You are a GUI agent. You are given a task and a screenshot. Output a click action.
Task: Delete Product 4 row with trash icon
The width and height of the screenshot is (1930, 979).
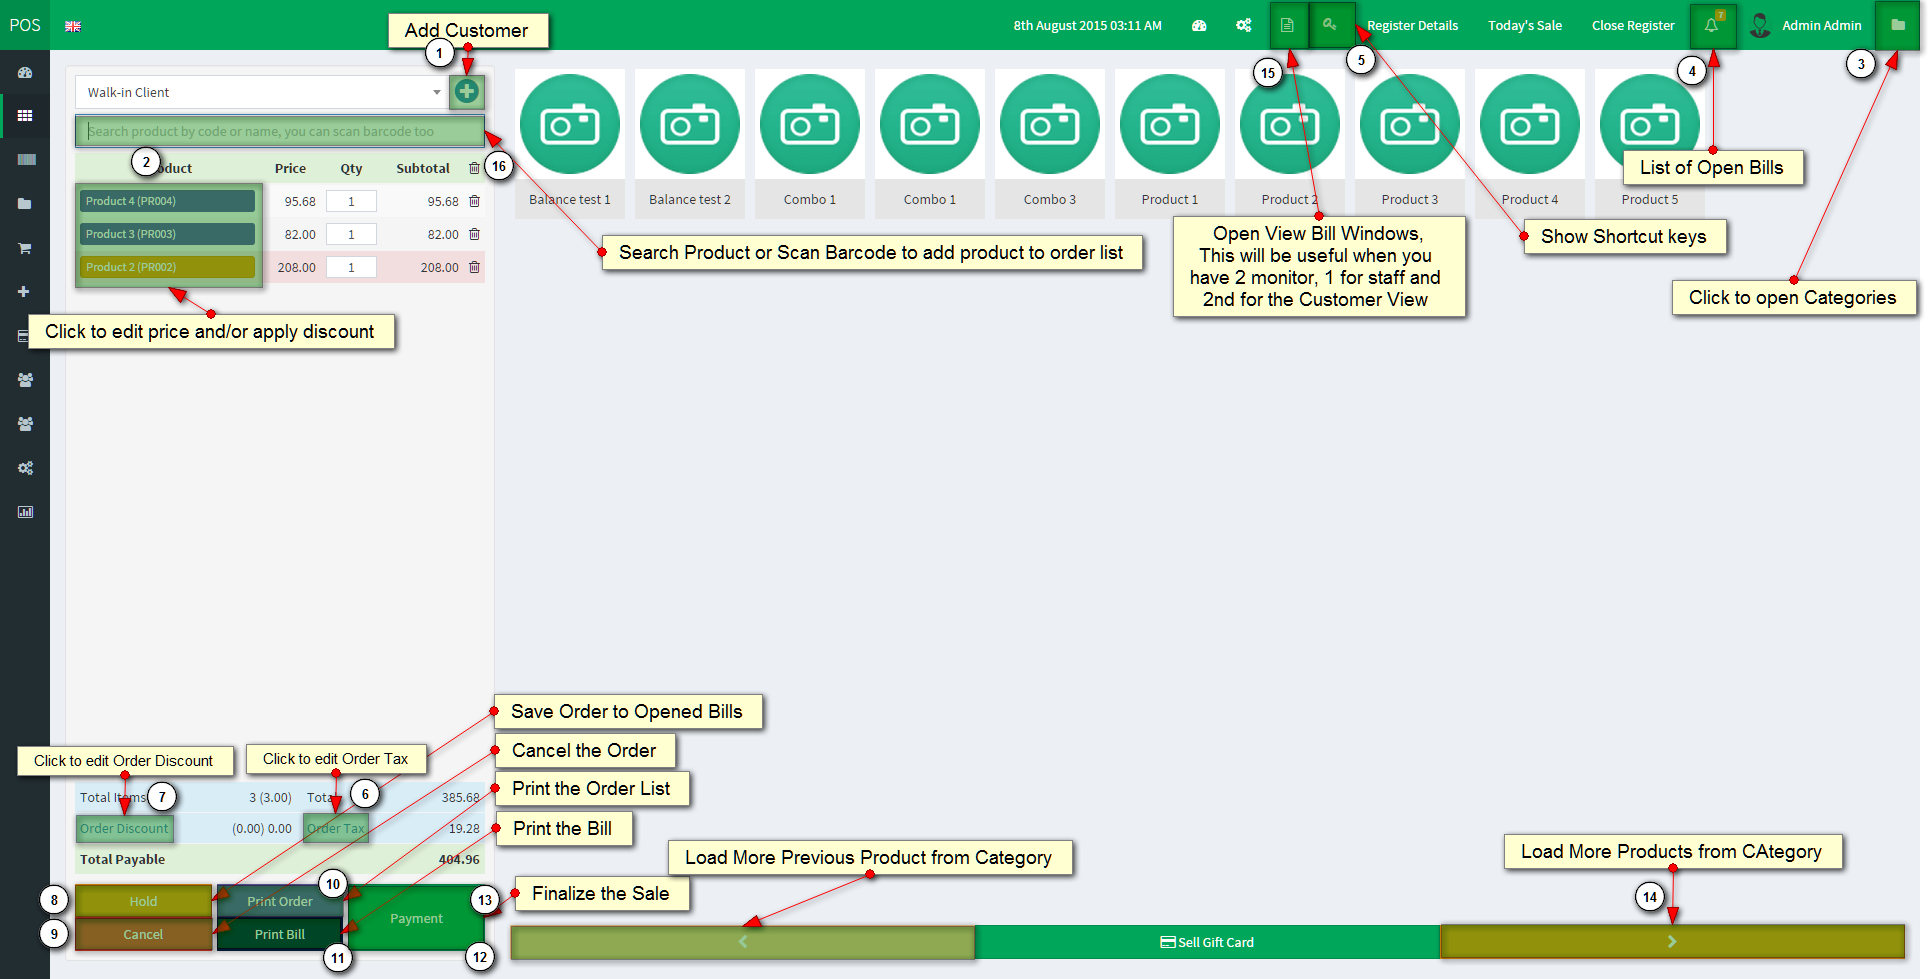point(474,201)
